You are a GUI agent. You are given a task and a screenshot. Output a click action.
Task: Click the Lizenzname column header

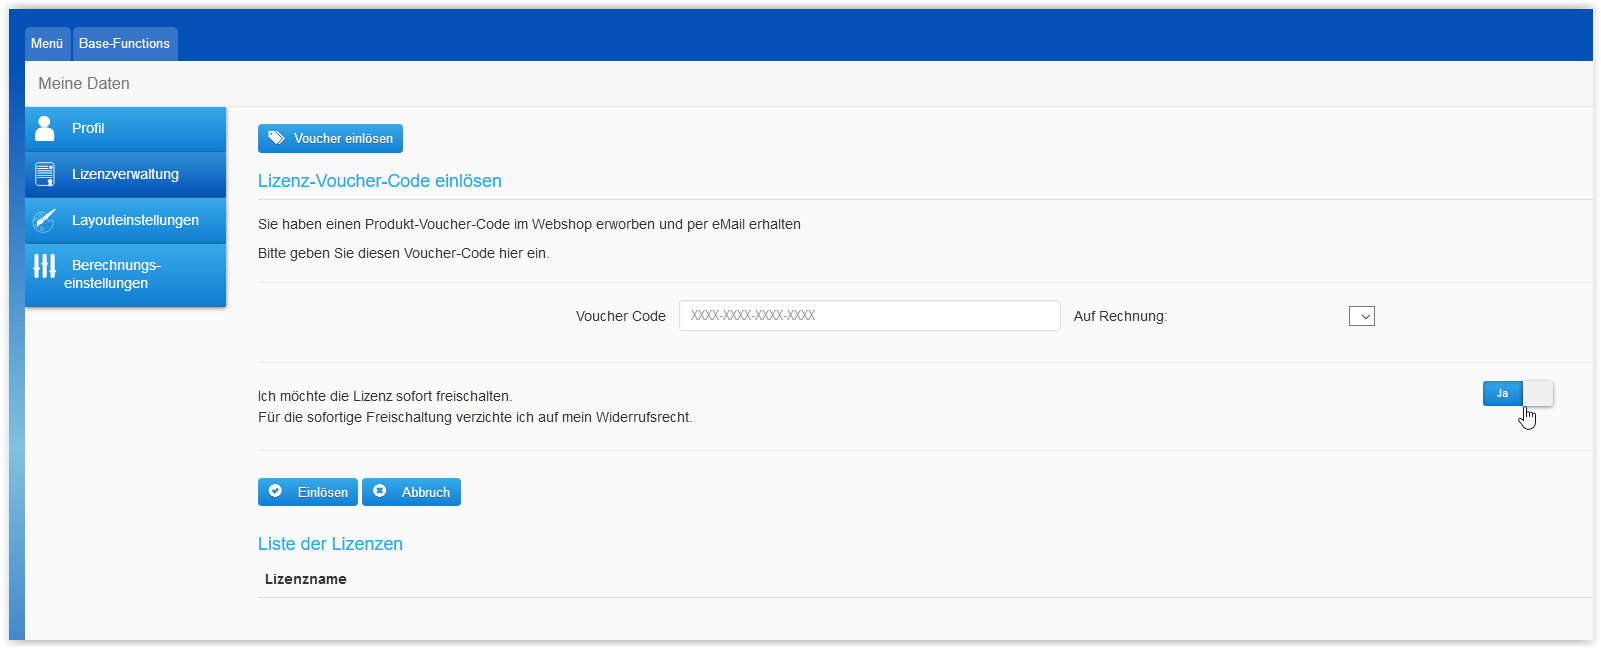pos(306,579)
